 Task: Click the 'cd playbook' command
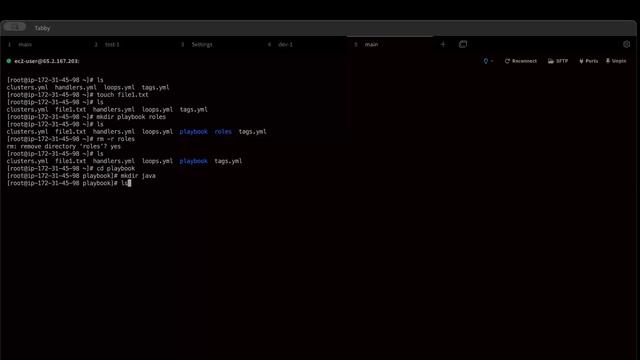(116, 169)
